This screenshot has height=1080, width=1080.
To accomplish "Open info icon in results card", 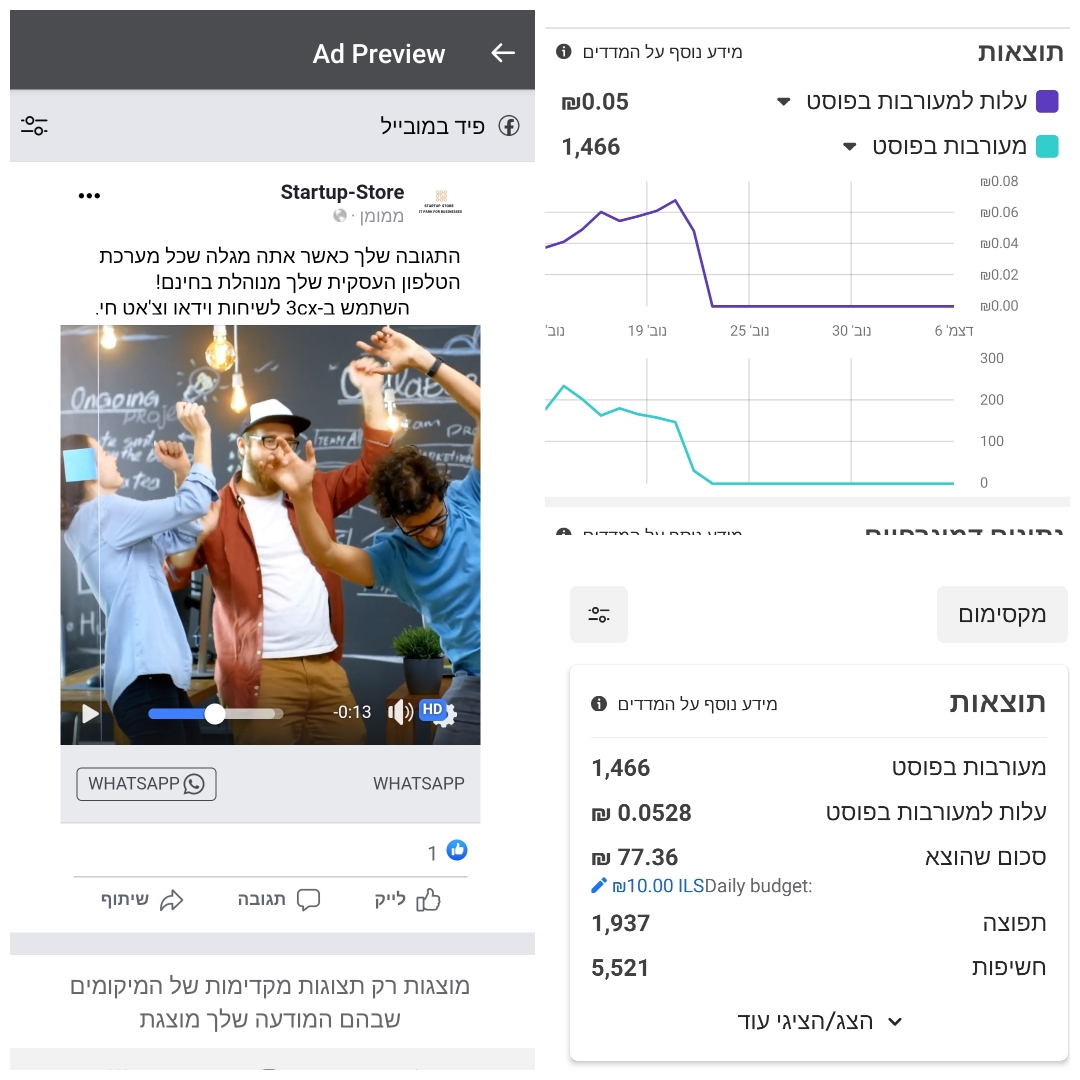I will [599, 703].
